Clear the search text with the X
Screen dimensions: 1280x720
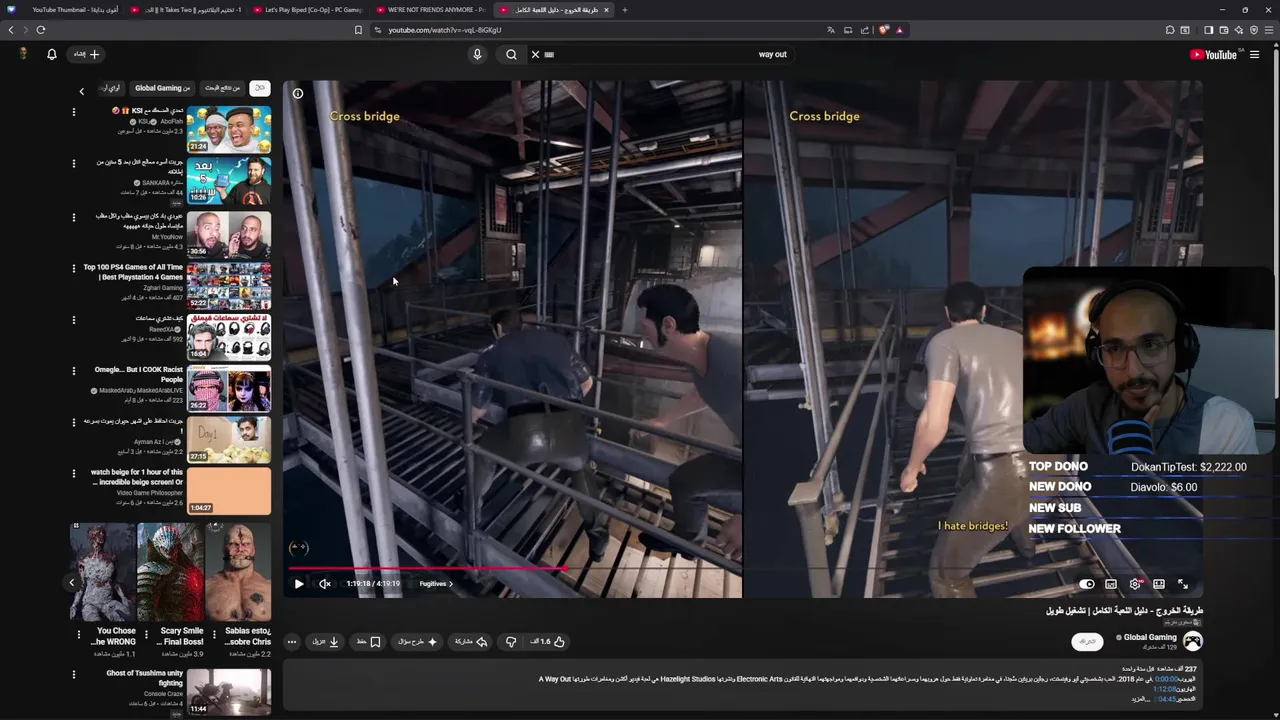tap(535, 54)
